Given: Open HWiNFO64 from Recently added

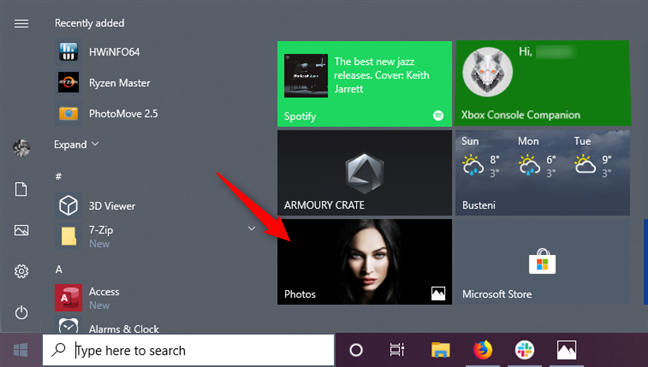Looking at the screenshot, I should point(99,52).
